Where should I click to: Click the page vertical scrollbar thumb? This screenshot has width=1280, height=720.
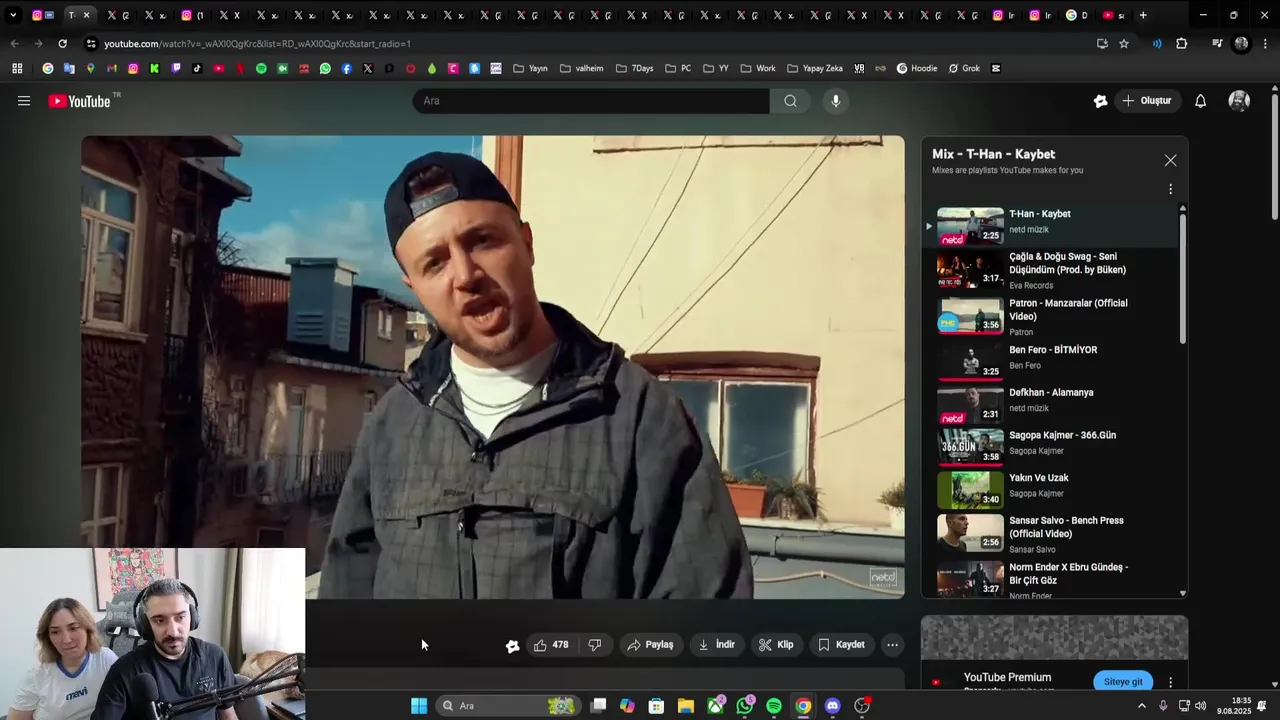1274,155
